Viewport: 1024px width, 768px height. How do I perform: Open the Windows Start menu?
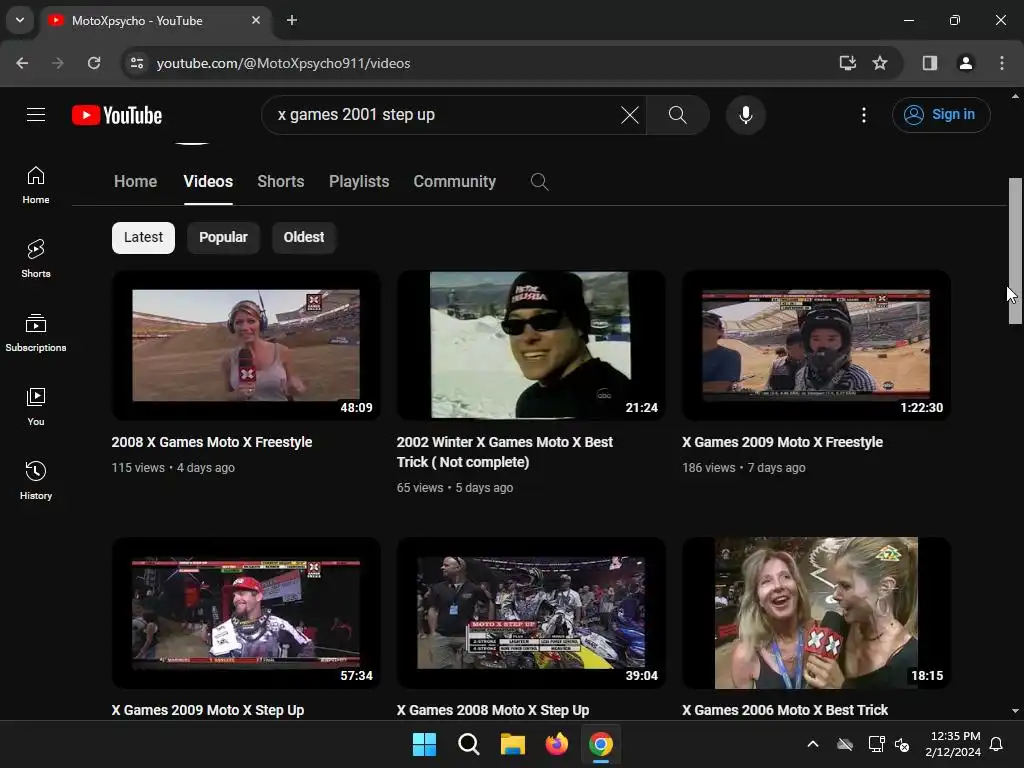(x=424, y=744)
